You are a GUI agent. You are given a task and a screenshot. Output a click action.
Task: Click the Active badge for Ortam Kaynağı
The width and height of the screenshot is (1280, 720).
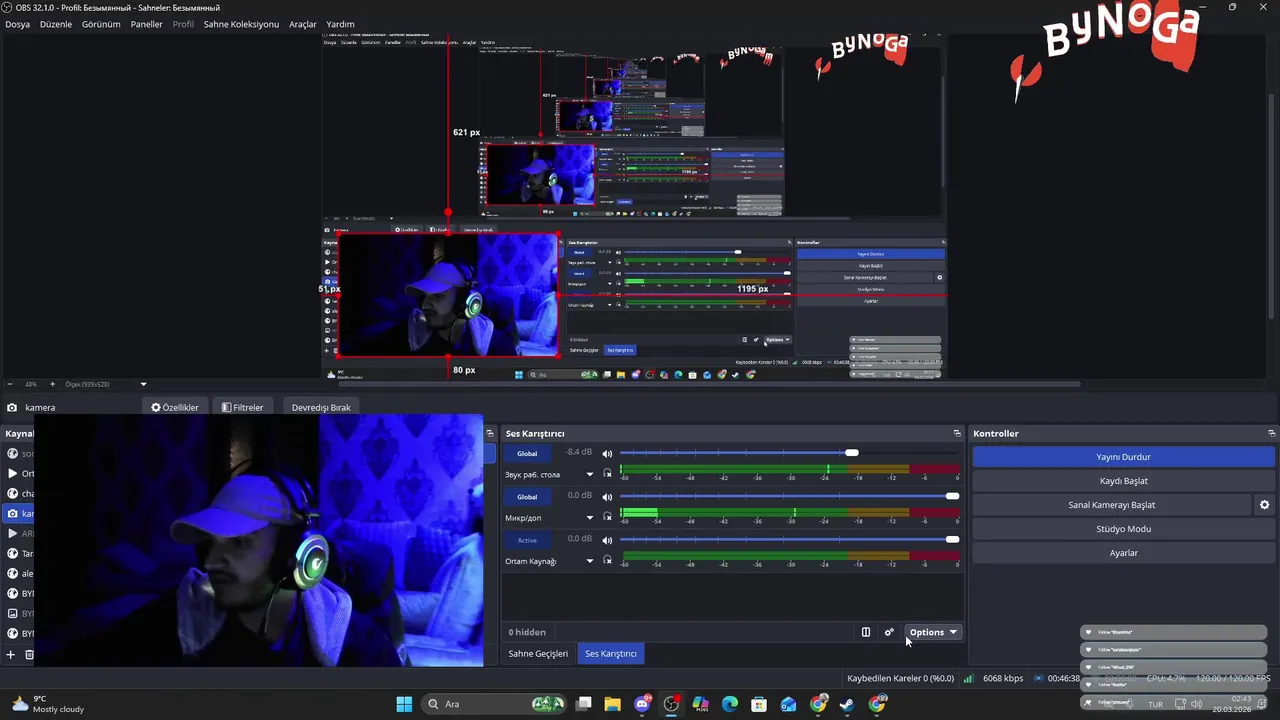click(x=527, y=540)
